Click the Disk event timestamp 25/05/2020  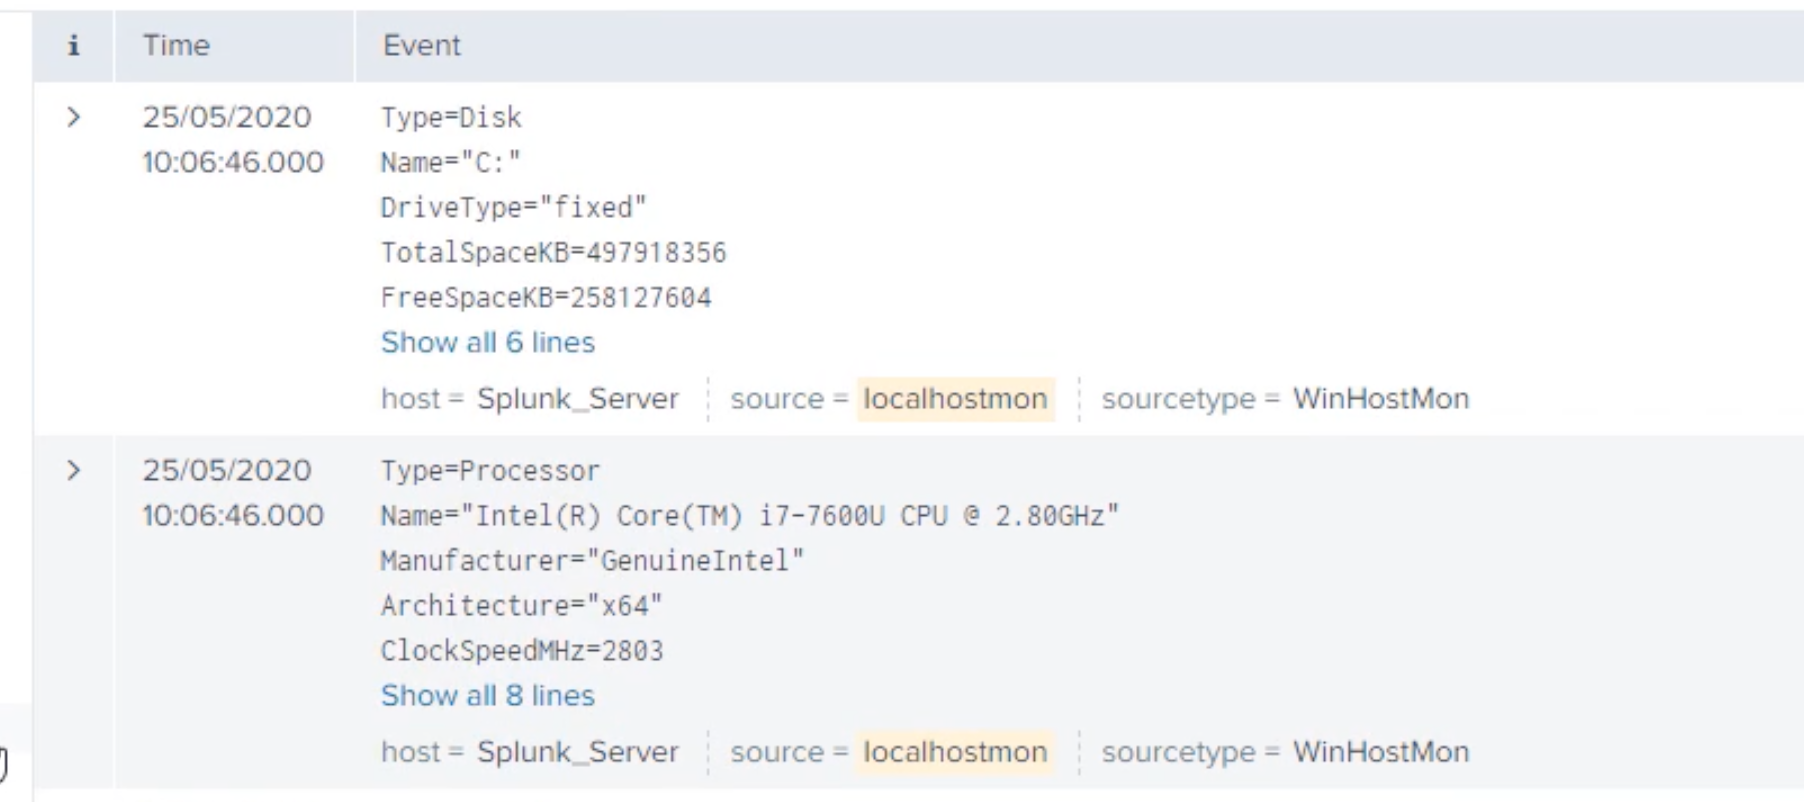227,117
